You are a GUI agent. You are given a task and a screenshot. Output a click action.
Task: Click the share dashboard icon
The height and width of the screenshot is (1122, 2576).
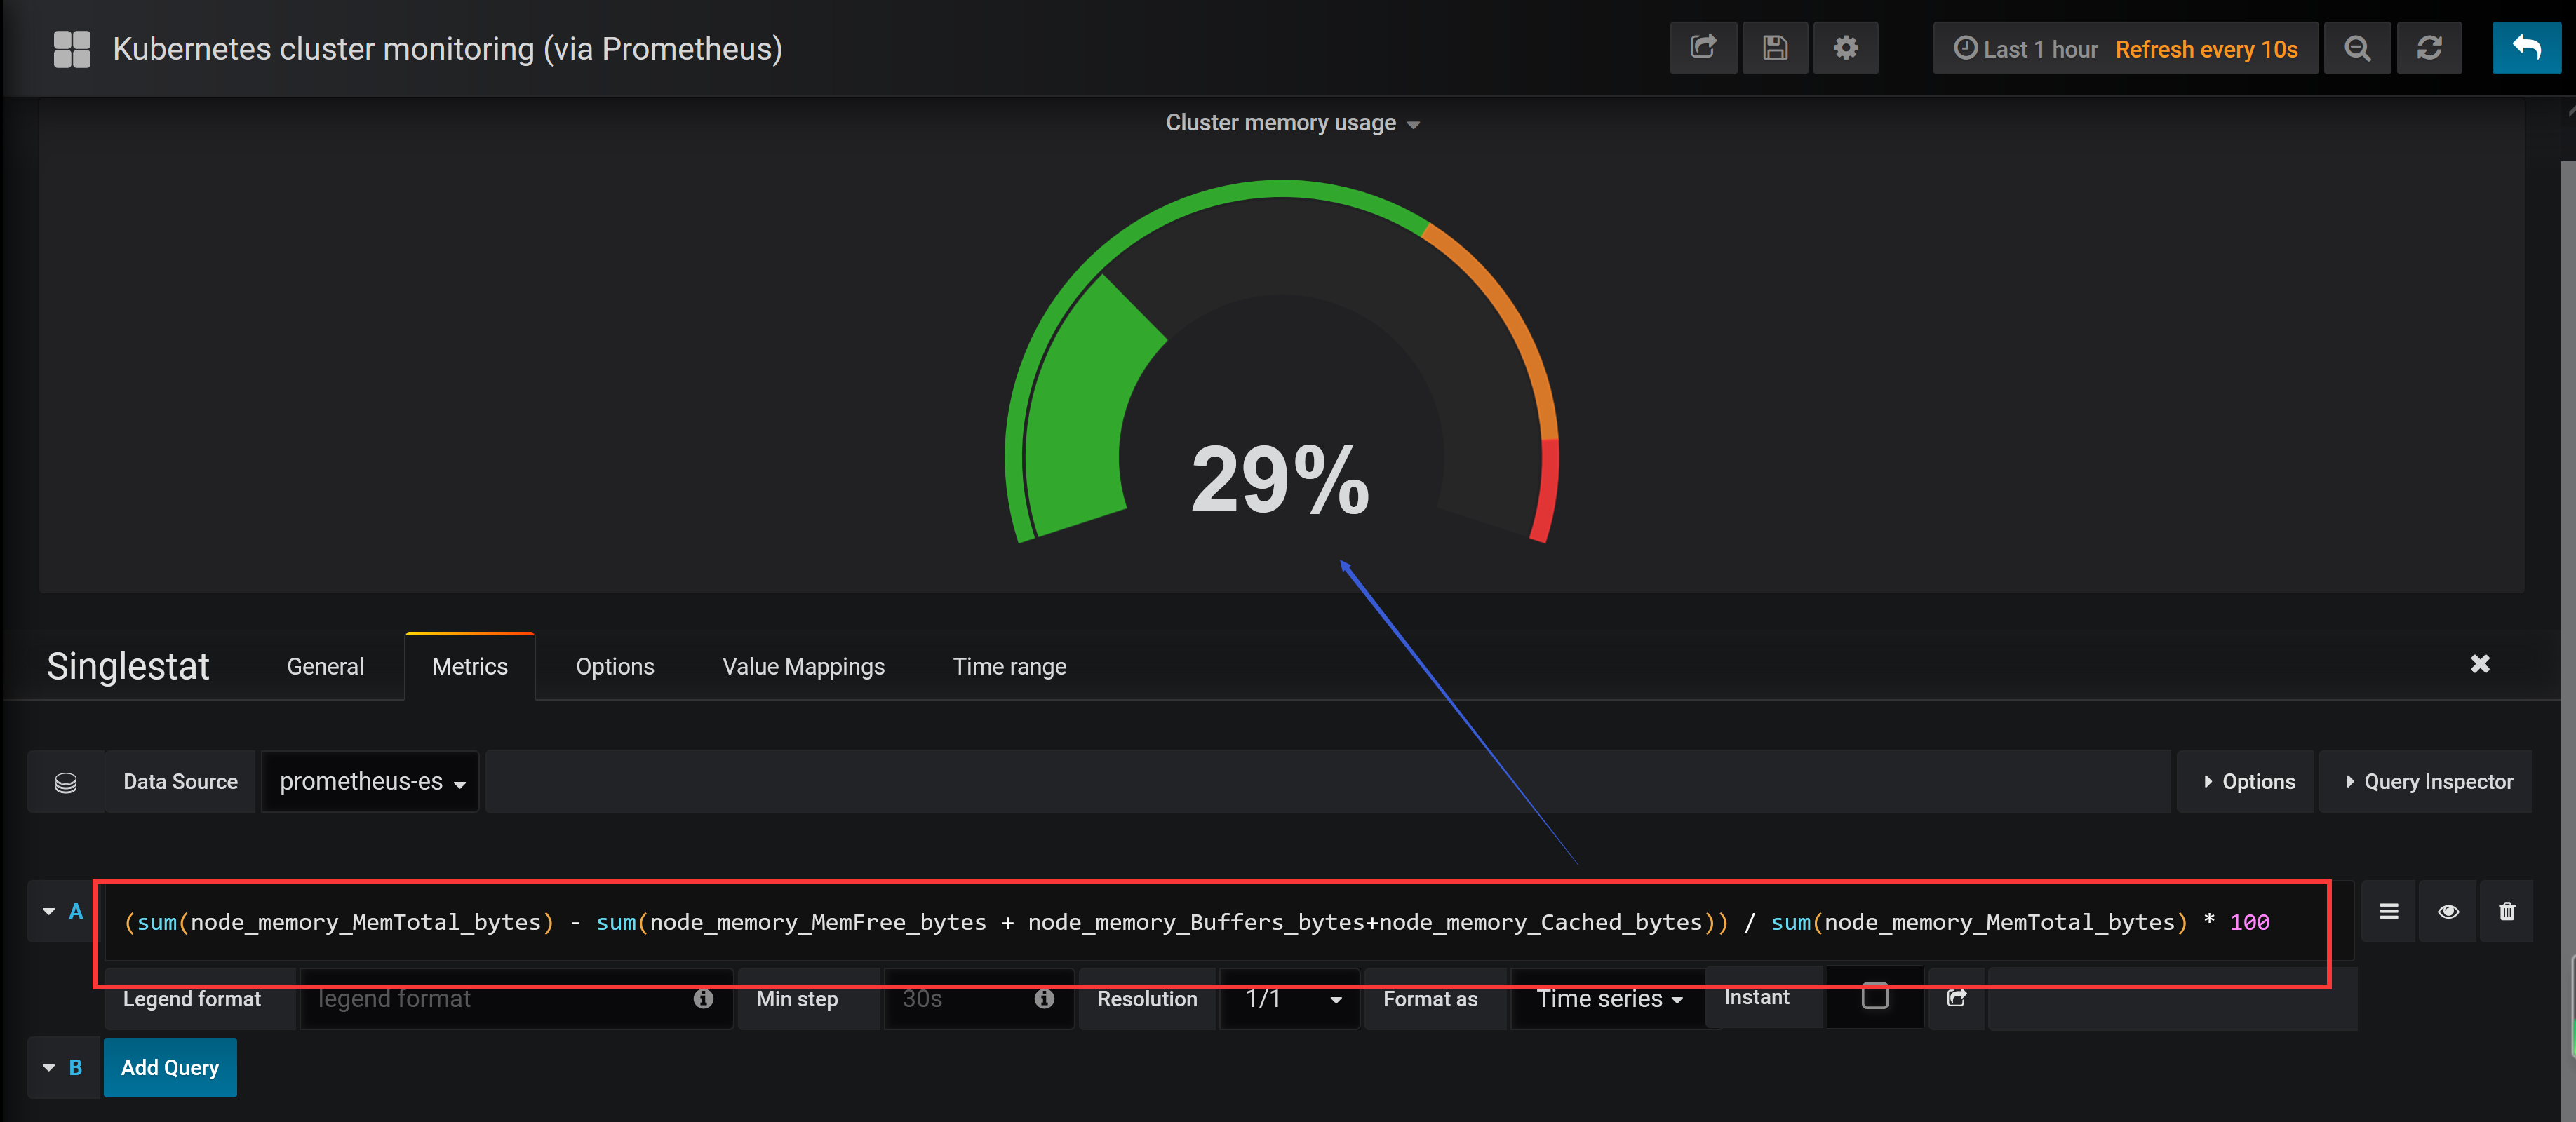coord(1703,48)
